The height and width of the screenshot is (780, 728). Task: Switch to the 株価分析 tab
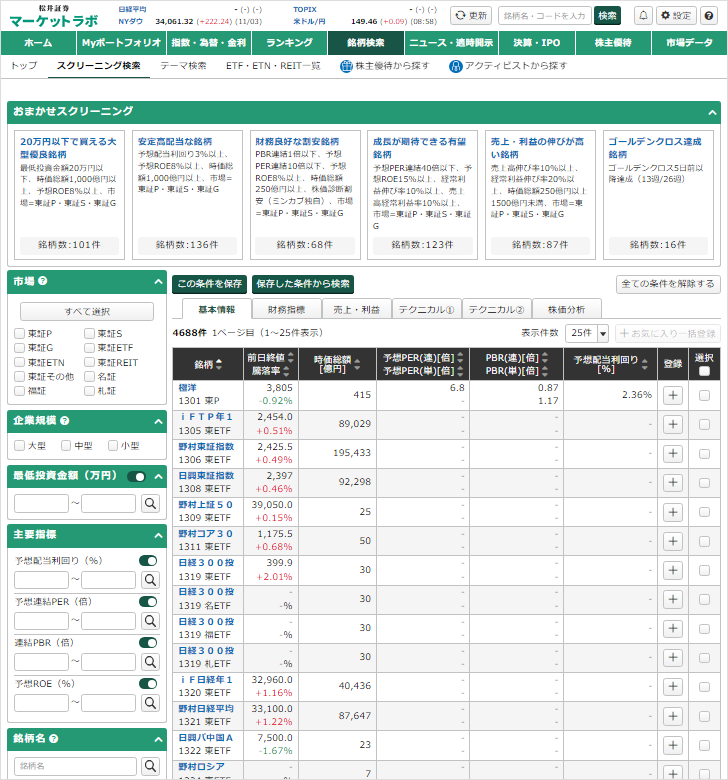tap(566, 309)
